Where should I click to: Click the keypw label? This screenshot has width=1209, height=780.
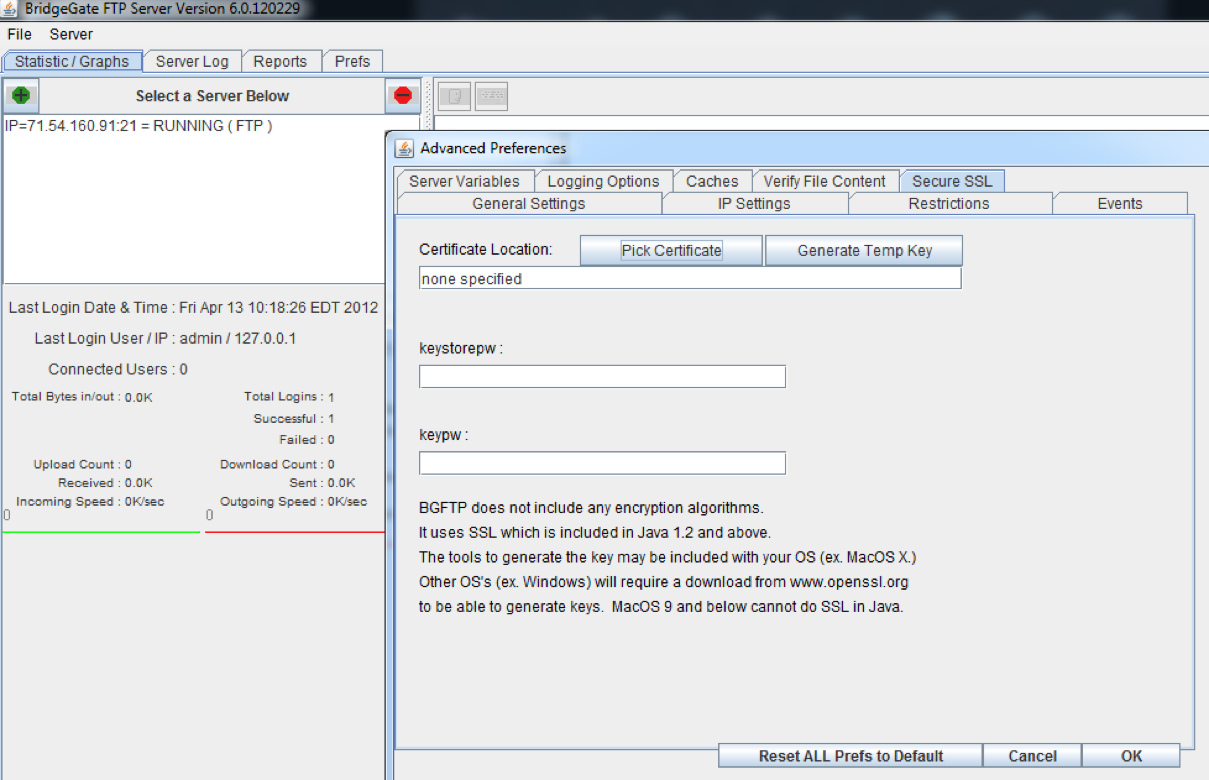click(444, 436)
